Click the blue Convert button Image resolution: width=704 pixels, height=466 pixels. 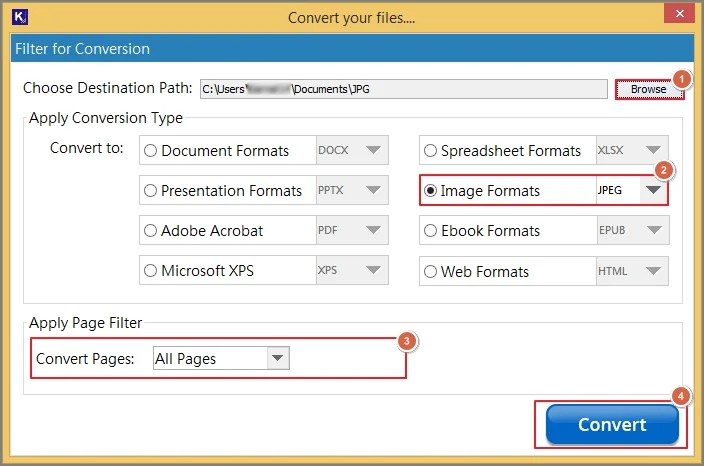[612, 424]
